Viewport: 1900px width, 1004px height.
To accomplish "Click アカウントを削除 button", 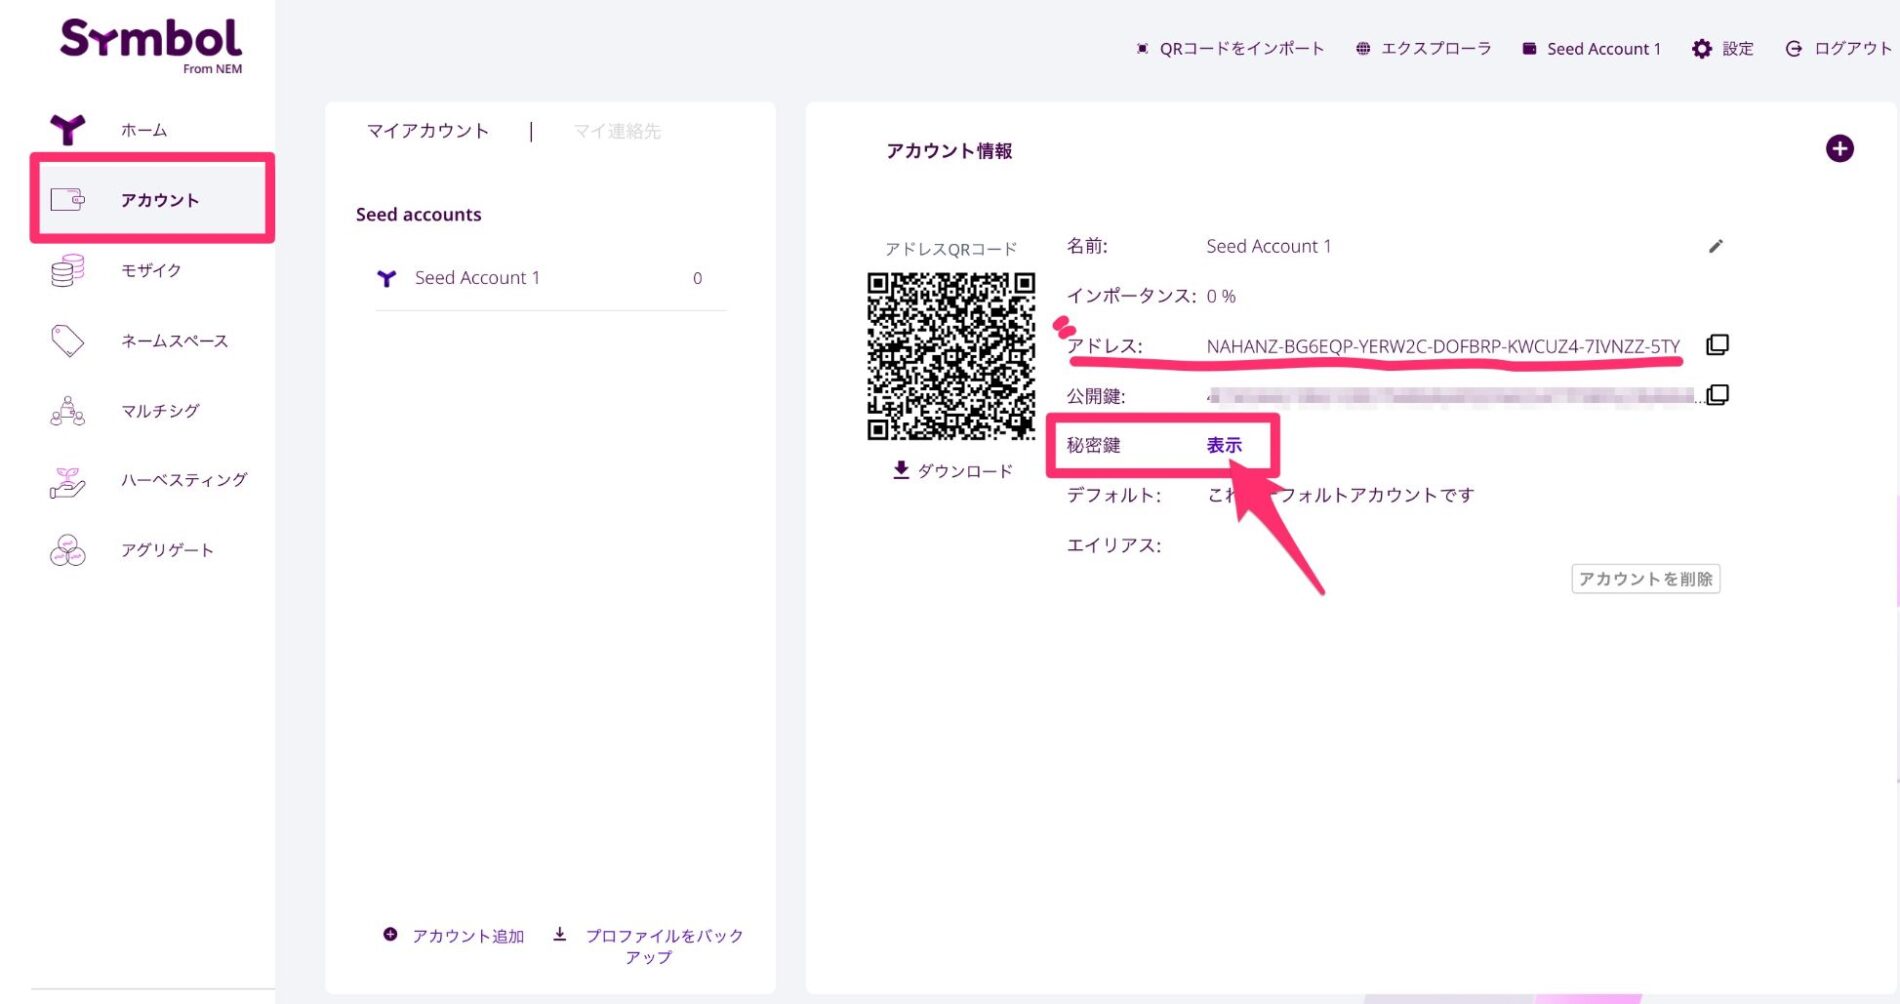I will coord(1646,579).
